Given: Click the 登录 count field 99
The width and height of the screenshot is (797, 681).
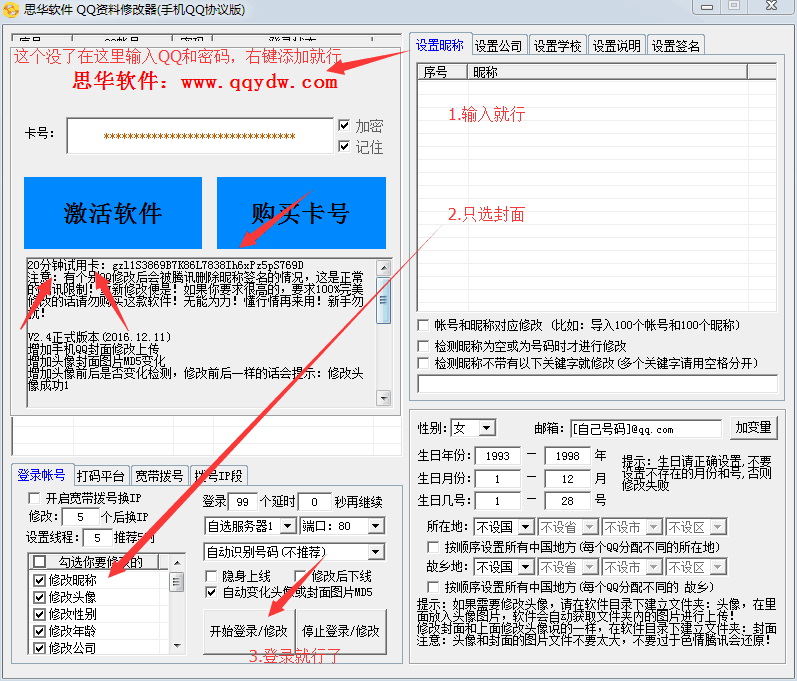Looking at the screenshot, I should 243,502.
